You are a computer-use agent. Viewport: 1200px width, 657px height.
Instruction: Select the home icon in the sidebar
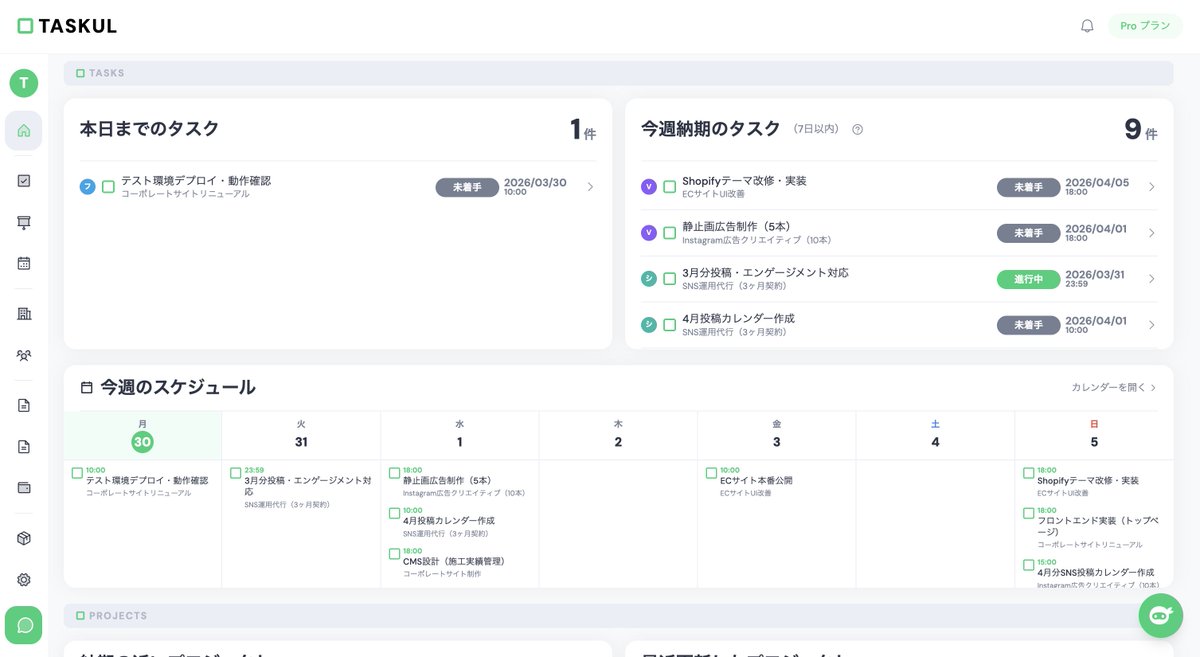pyautogui.click(x=22, y=130)
